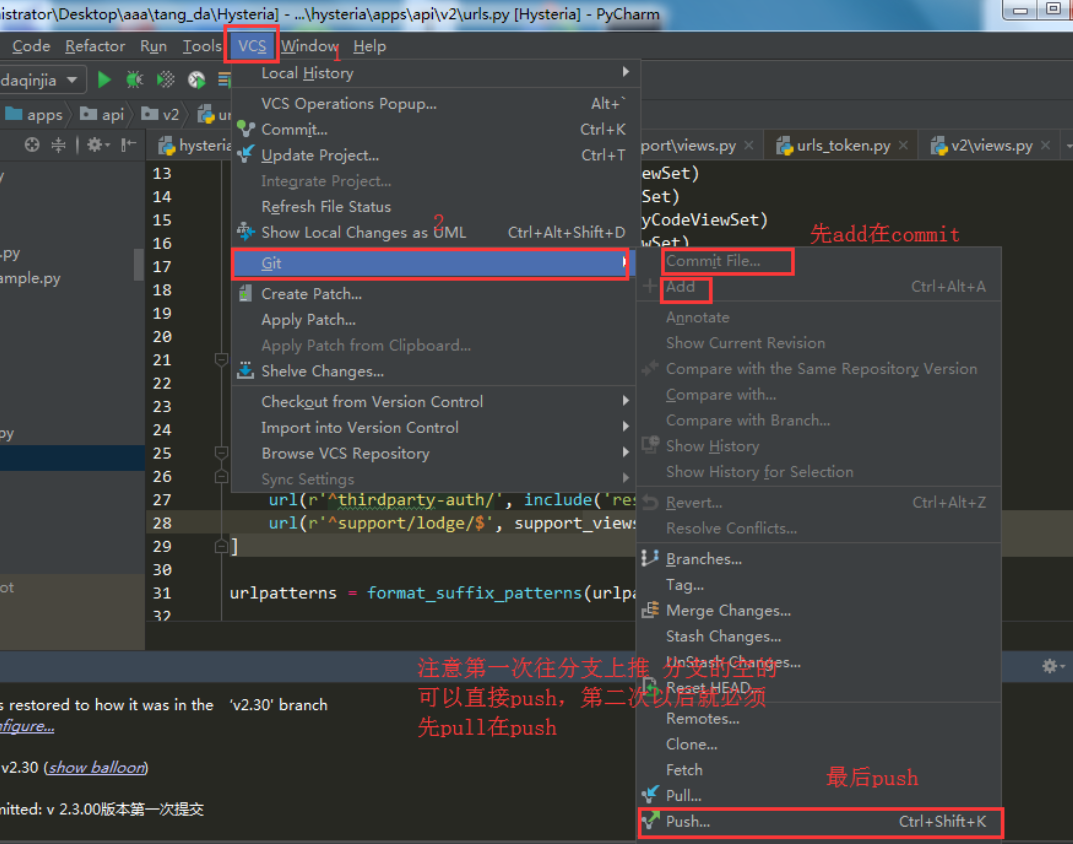Screen dimensions: 1073x844
Task: Run the daqinjia configuration with the green play icon
Action: click(x=104, y=80)
